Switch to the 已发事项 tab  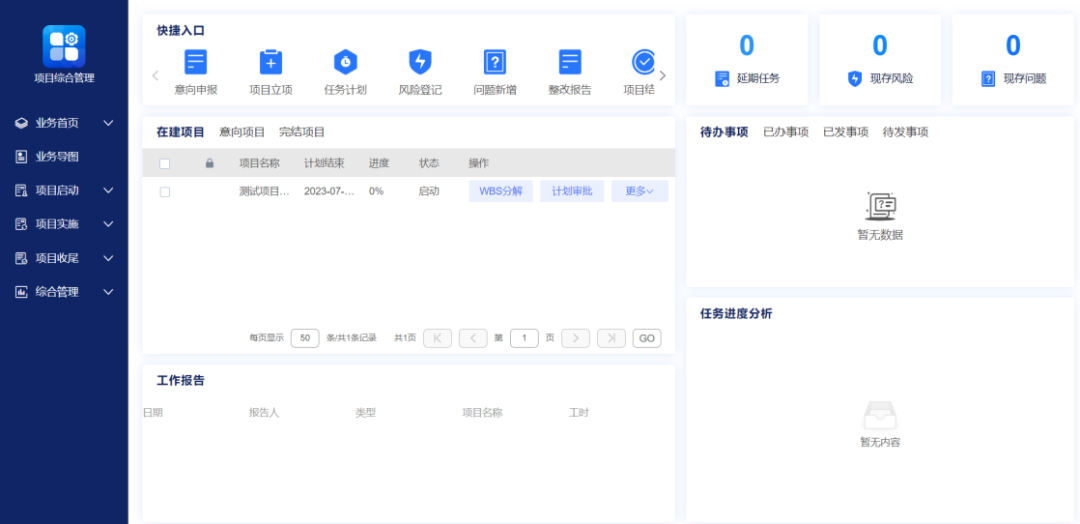click(x=846, y=132)
